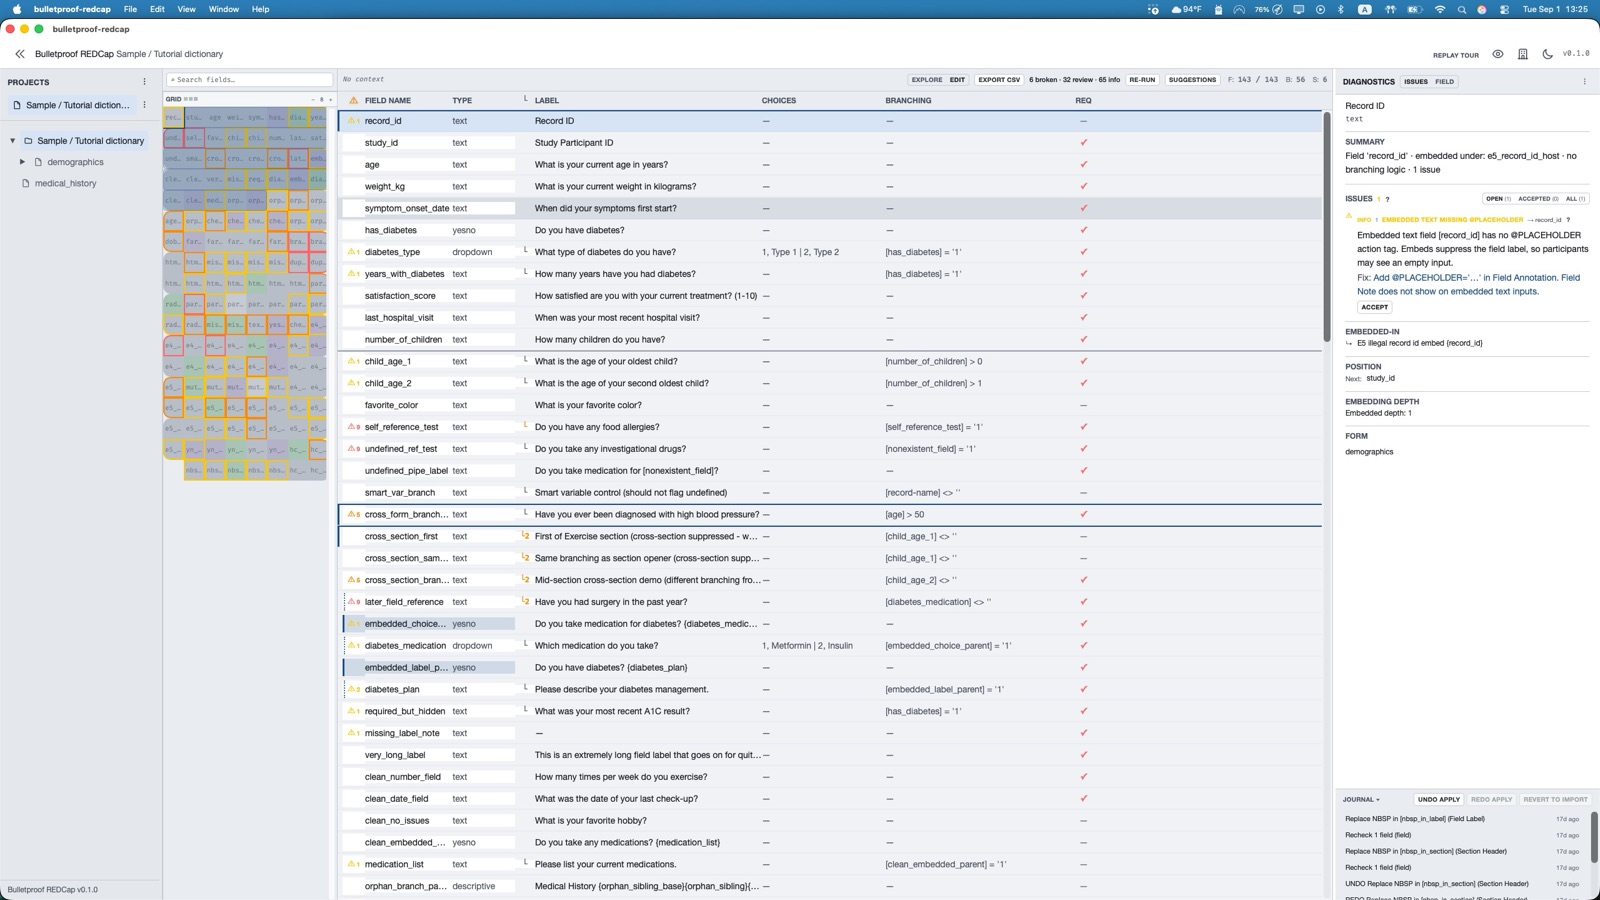1600x900 pixels.
Task: Filter issues to Accepted (0)
Action: pyautogui.click(x=1538, y=199)
